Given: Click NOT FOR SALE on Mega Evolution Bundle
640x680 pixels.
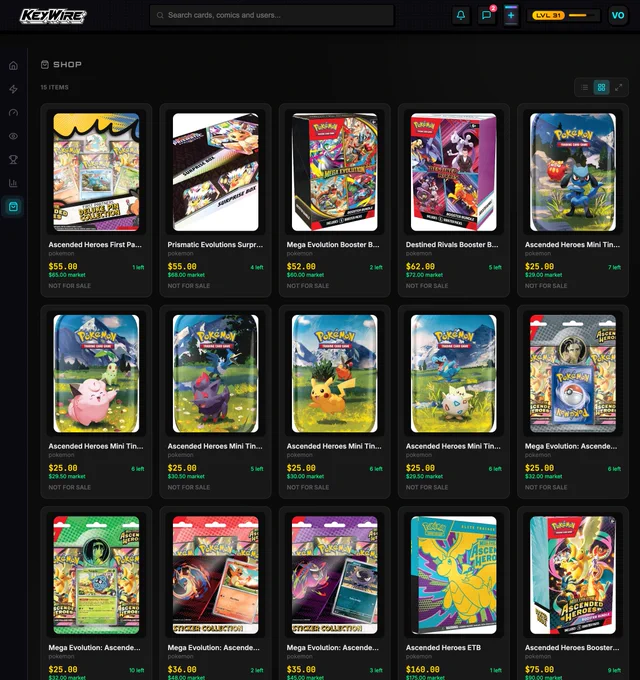Looking at the screenshot, I should pyautogui.click(x=307, y=286).
